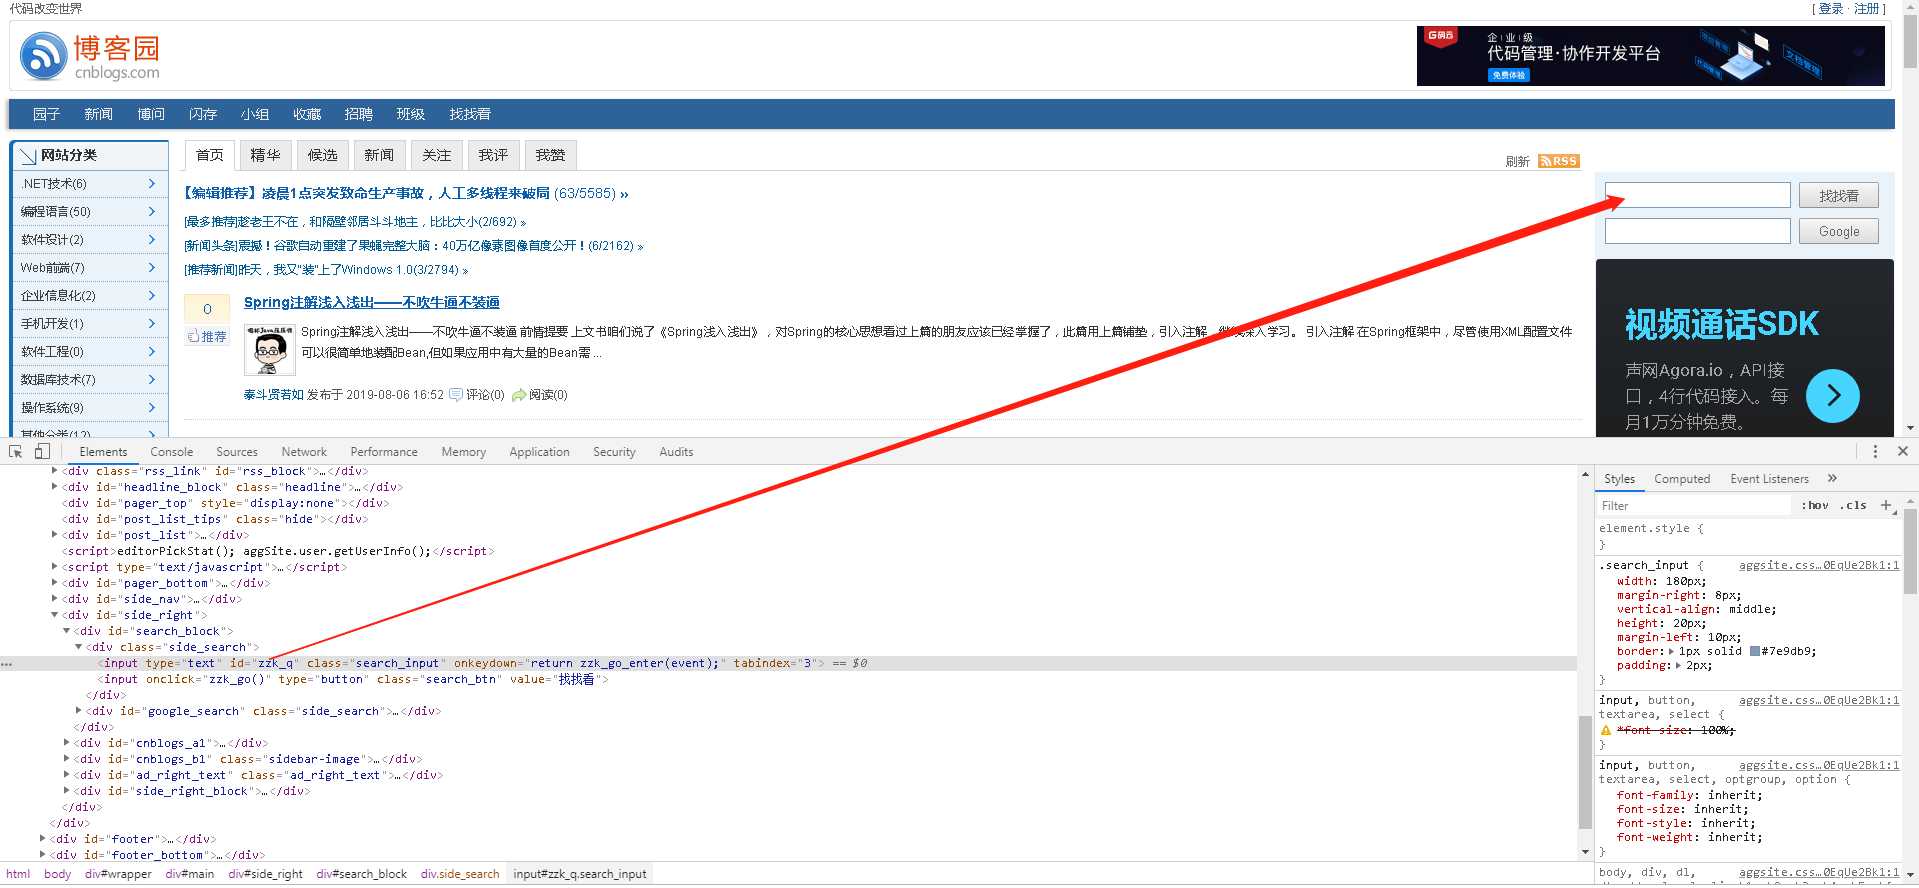Click the 找找看 search button
1919x888 pixels.
(1838, 196)
